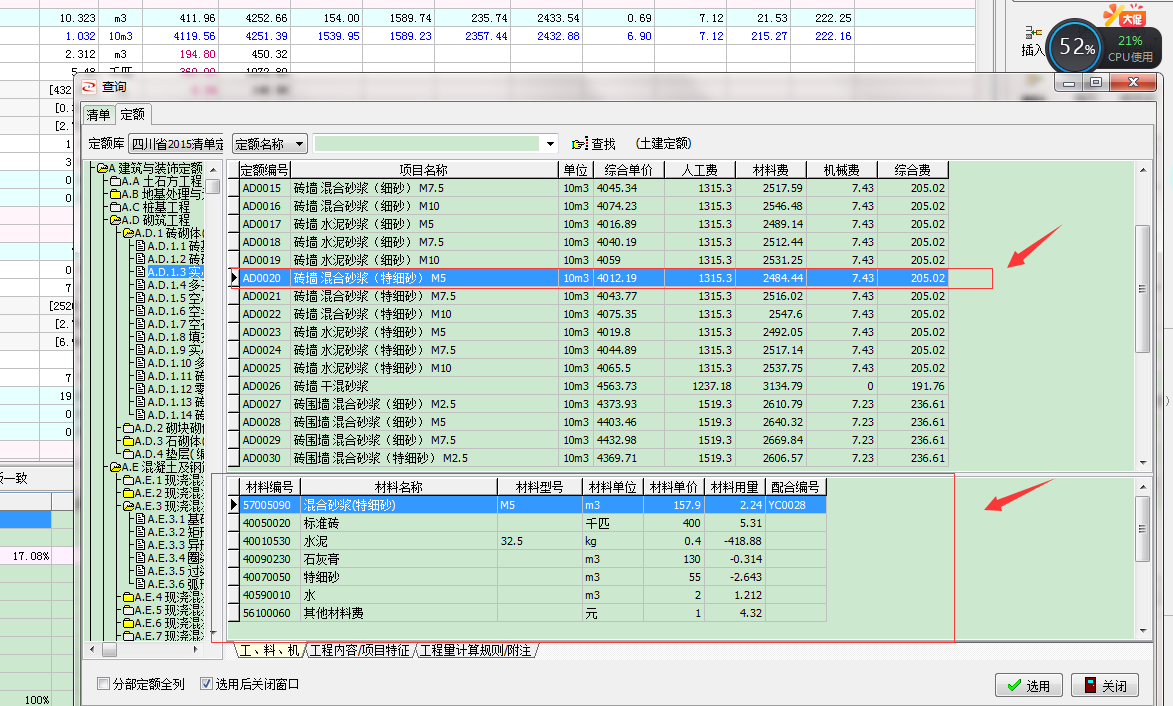The image size is (1173, 706).
Task: Select material row 40050020 标准砖
Action: tap(533, 523)
